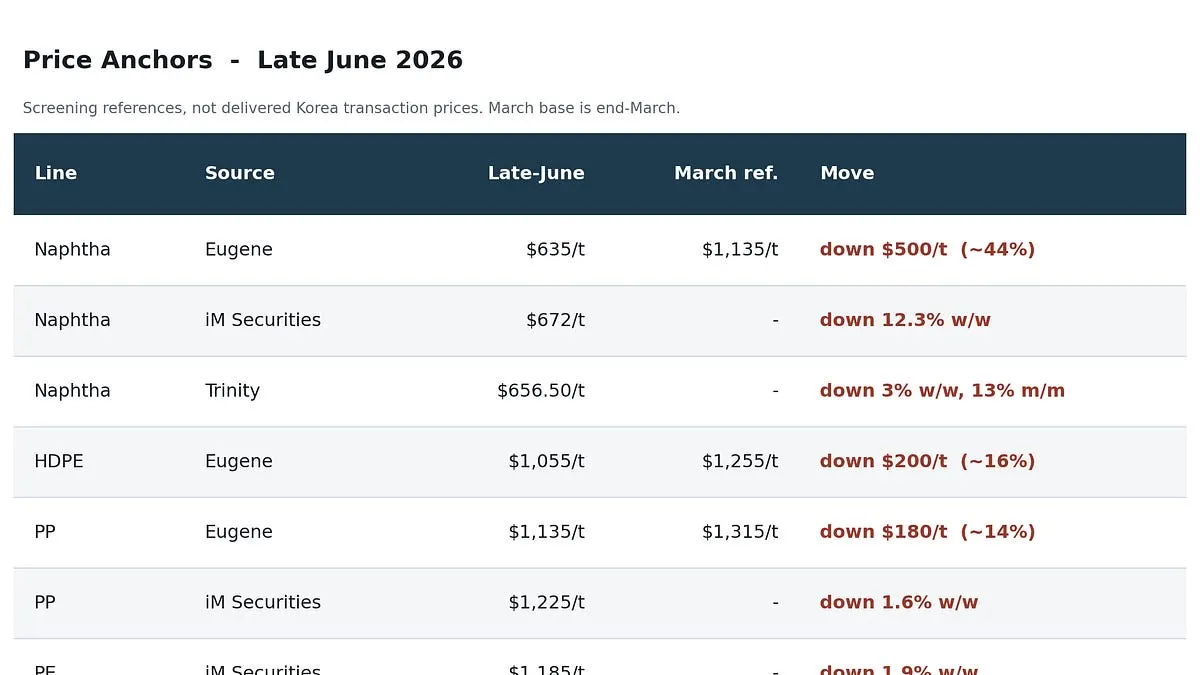1200x675 pixels.
Task: Select the $1,255/t HDPE March reference
Action: tap(740, 461)
